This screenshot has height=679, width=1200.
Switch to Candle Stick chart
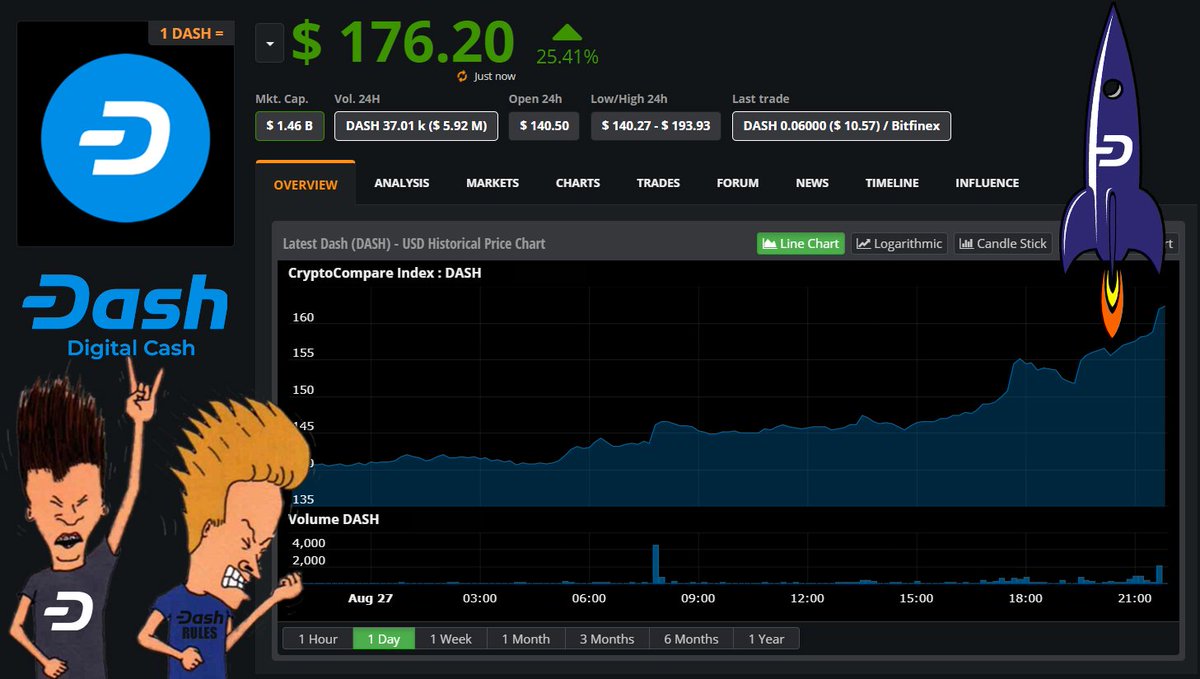coord(1004,243)
